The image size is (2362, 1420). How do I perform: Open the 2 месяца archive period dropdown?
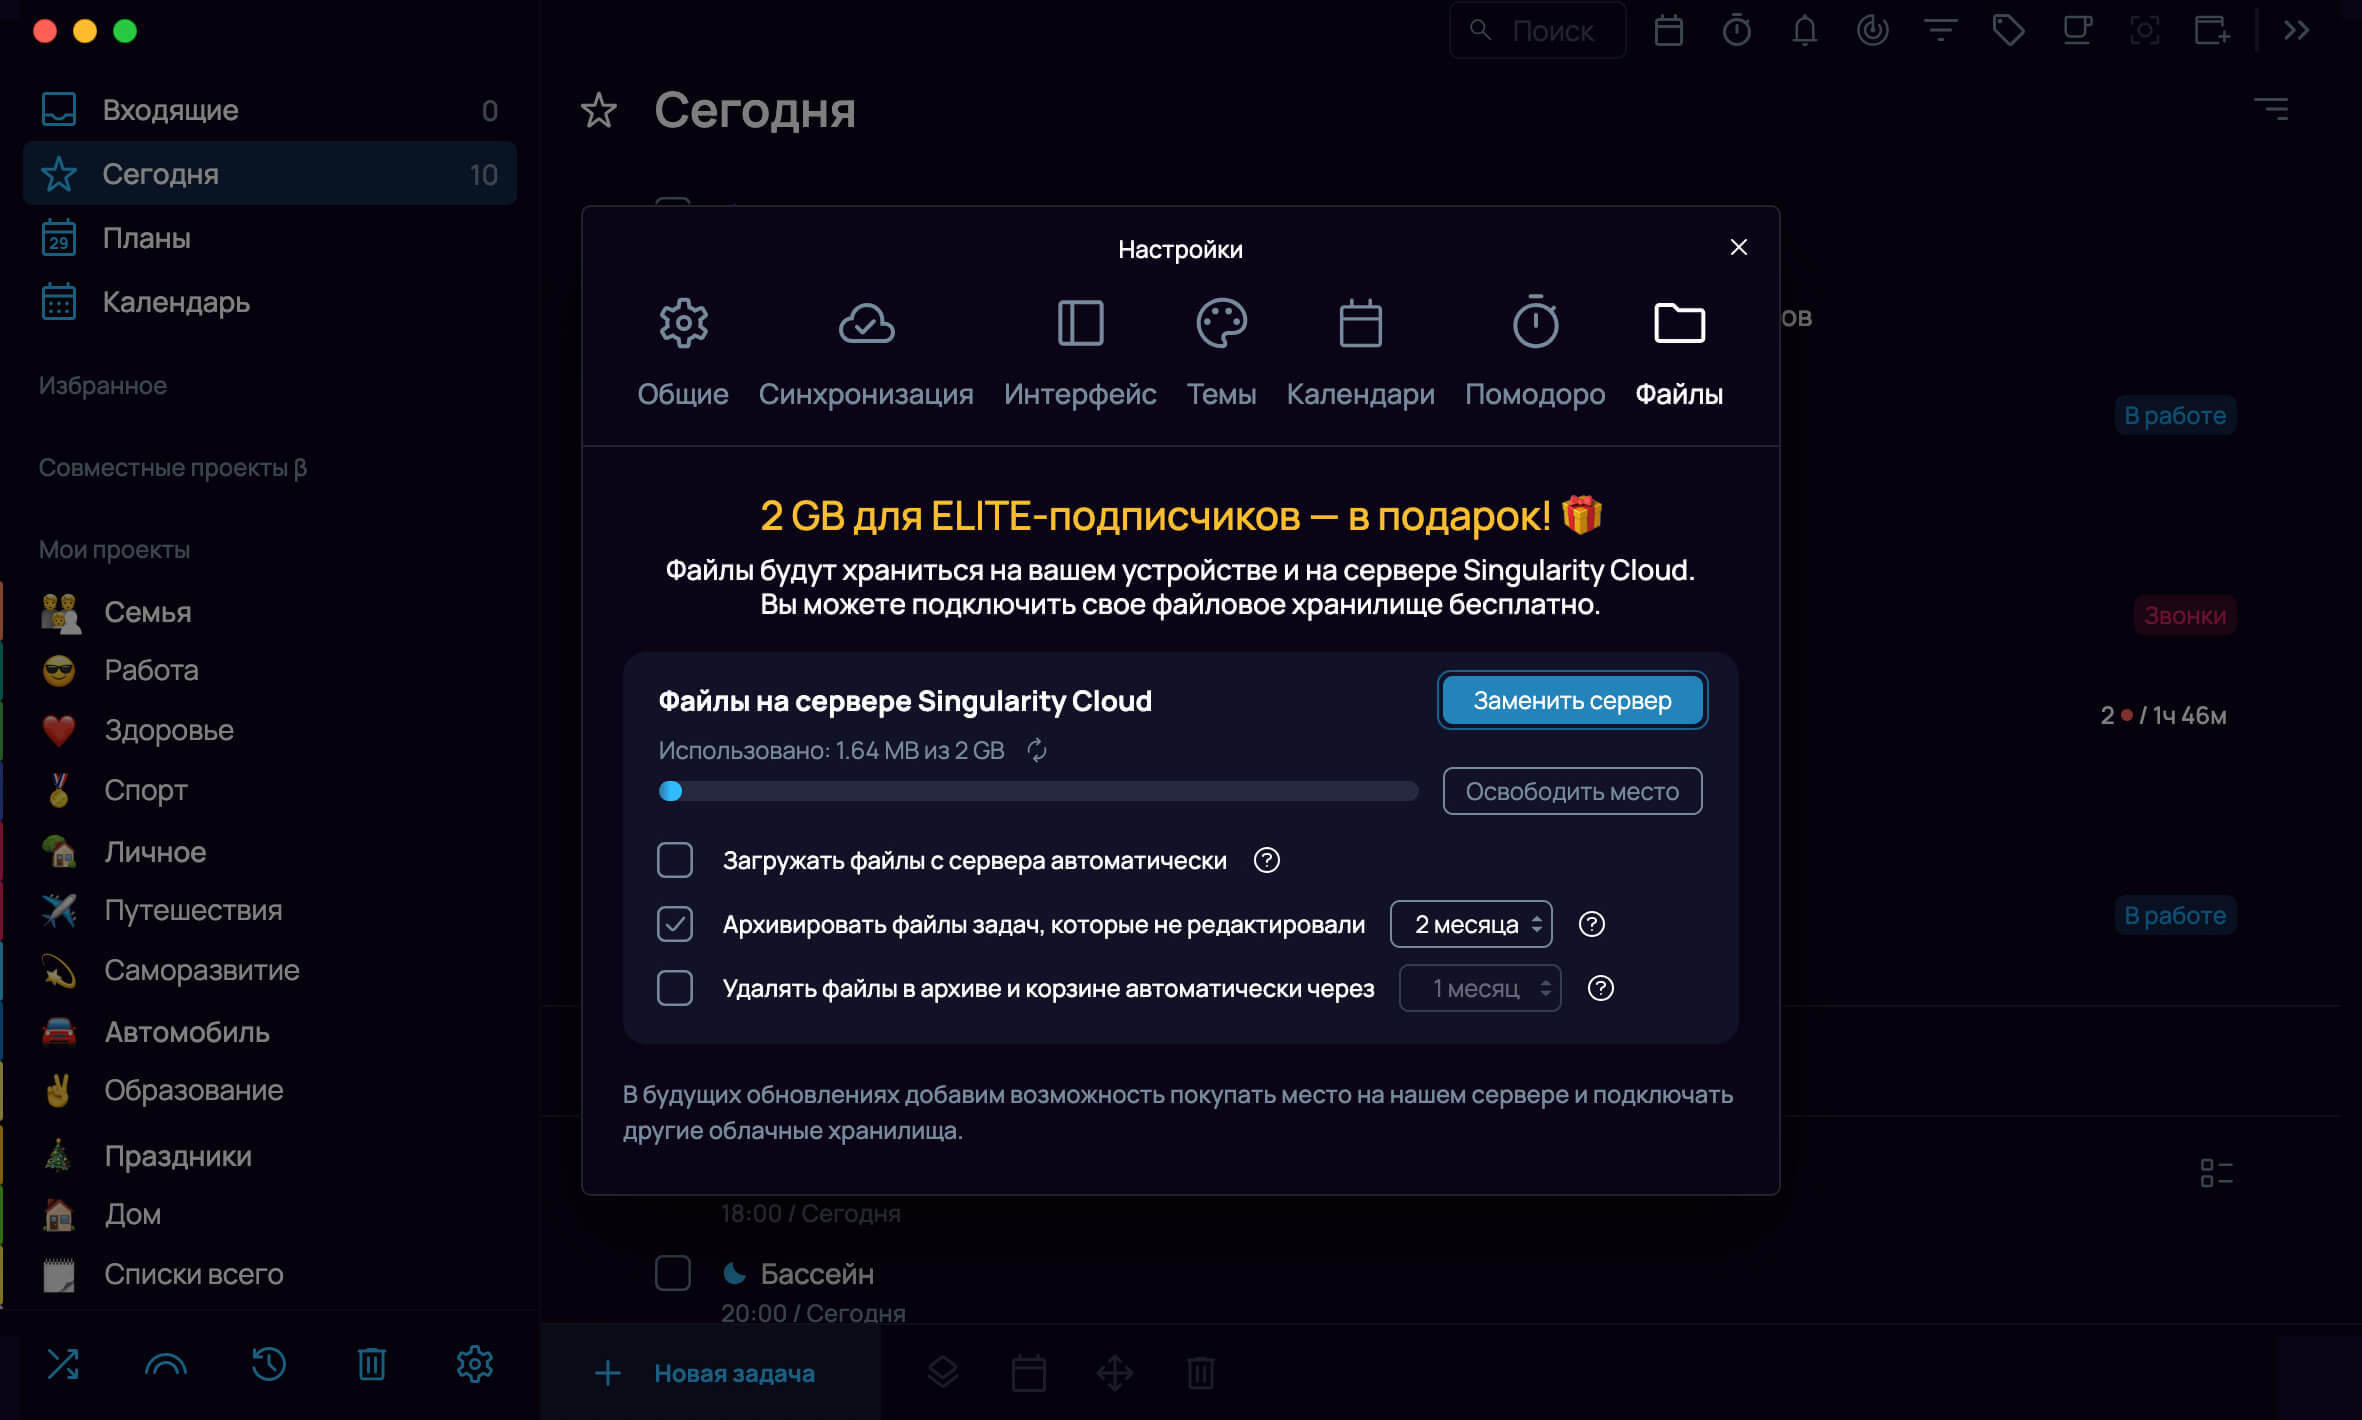pyautogui.click(x=1471, y=924)
